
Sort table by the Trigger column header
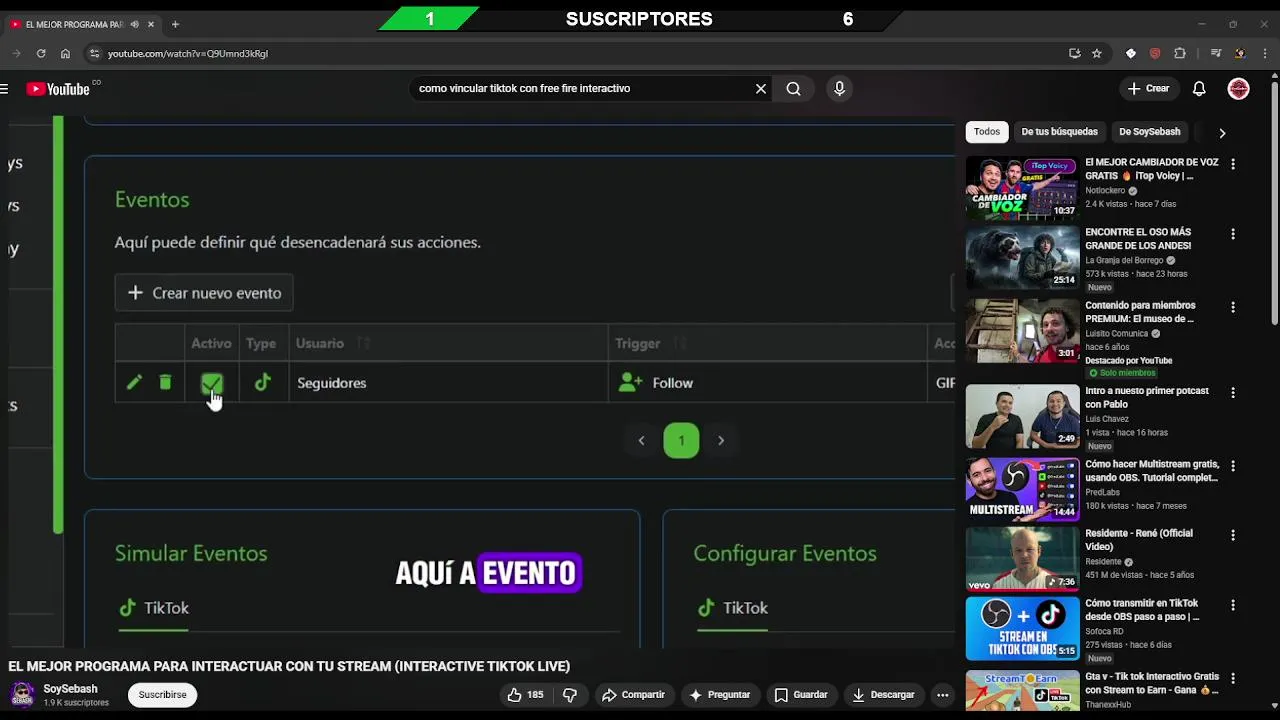[x=638, y=343]
